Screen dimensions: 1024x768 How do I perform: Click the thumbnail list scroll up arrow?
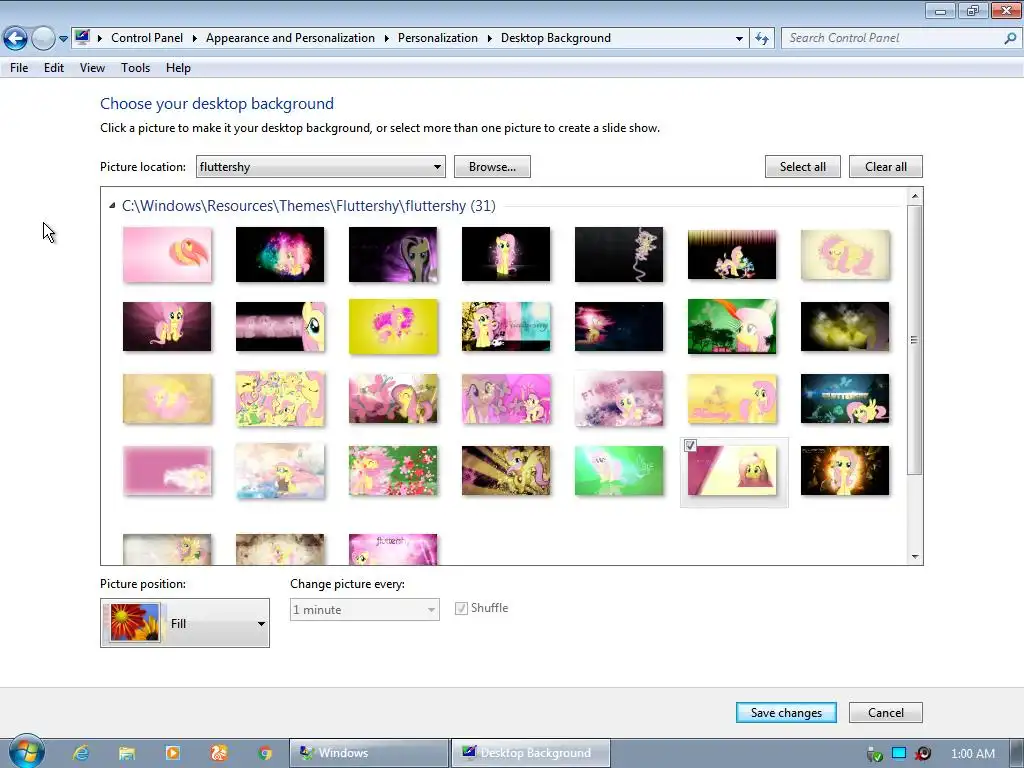point(915,196)
